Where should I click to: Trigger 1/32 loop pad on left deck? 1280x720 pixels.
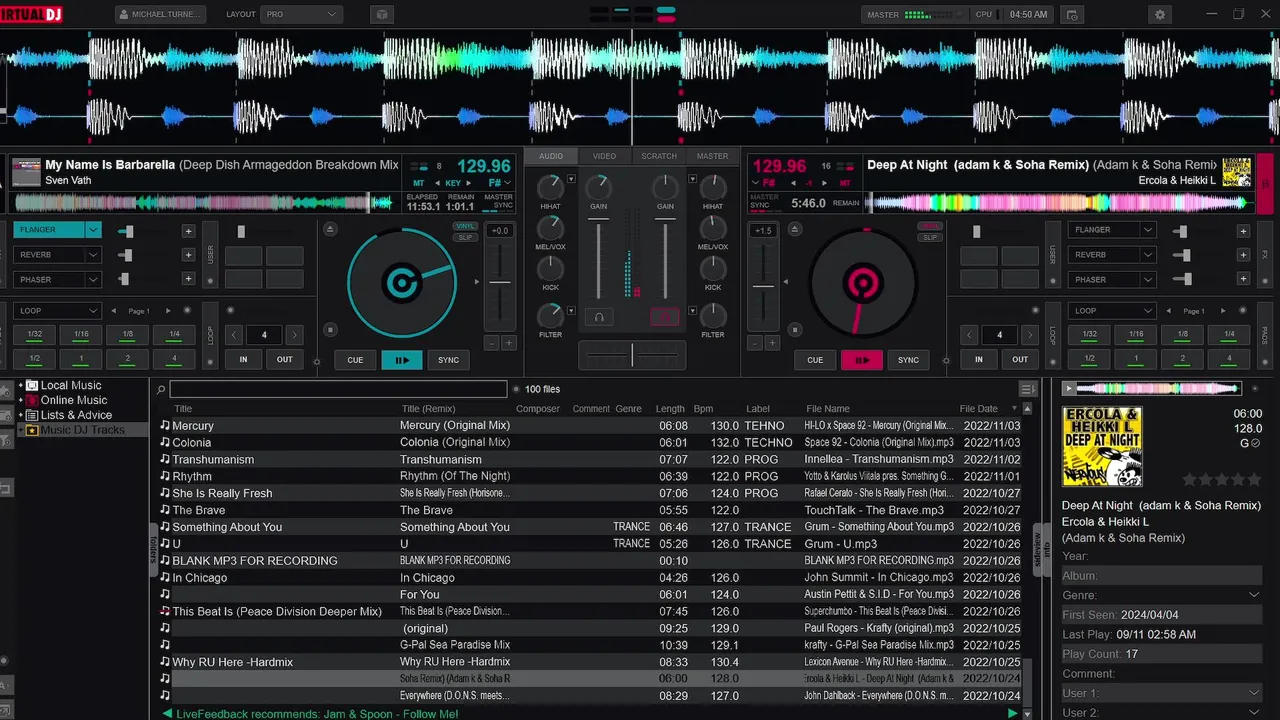[x=35, y=334]
